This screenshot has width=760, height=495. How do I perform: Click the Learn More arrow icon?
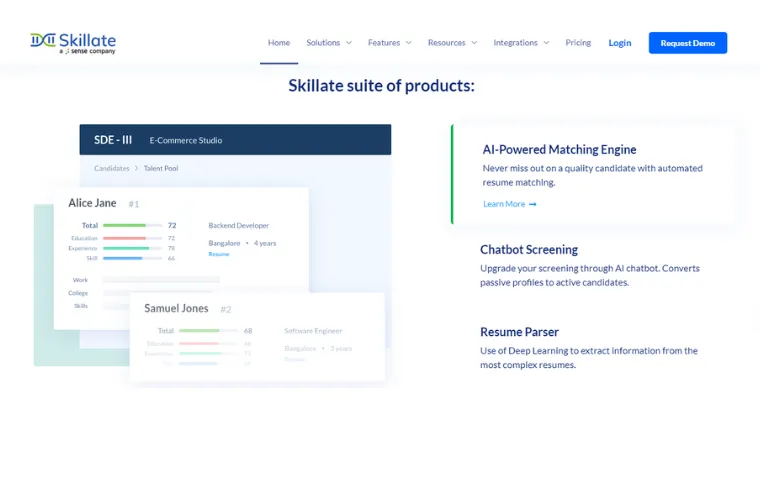[x=533, y=204]
